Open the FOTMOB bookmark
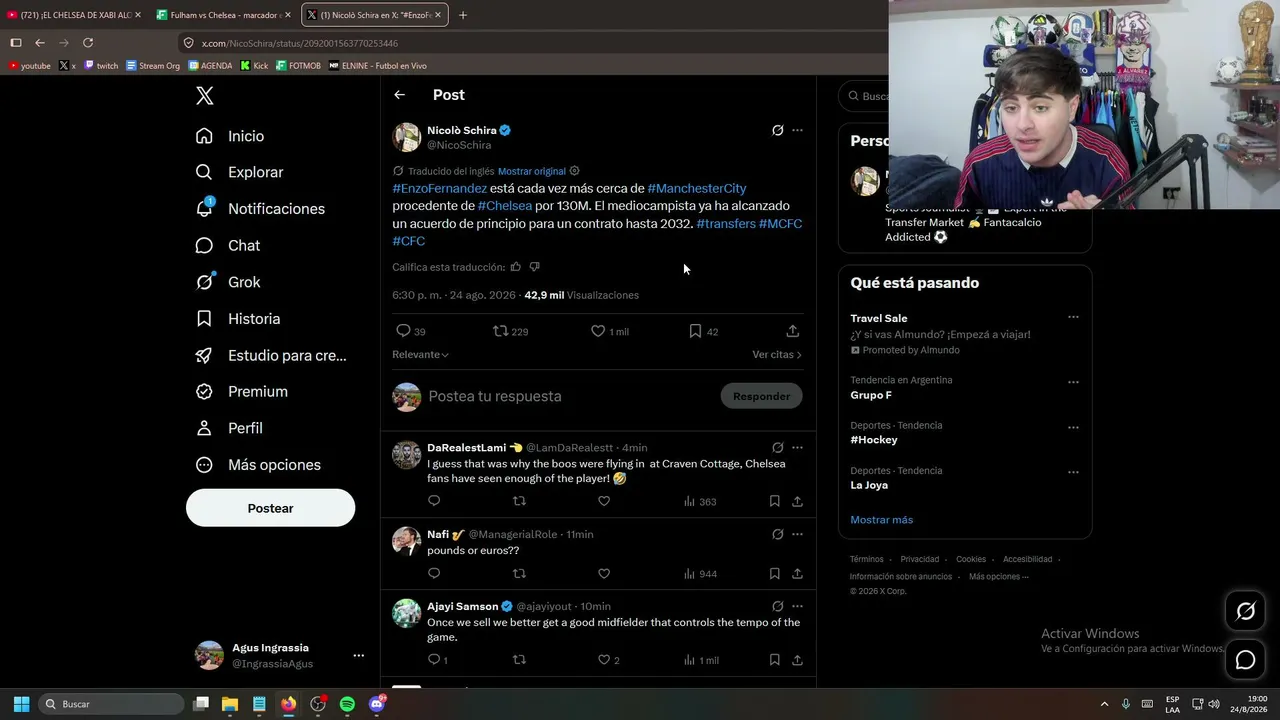Screen dimensions: 1280x720 coord(298,66)
